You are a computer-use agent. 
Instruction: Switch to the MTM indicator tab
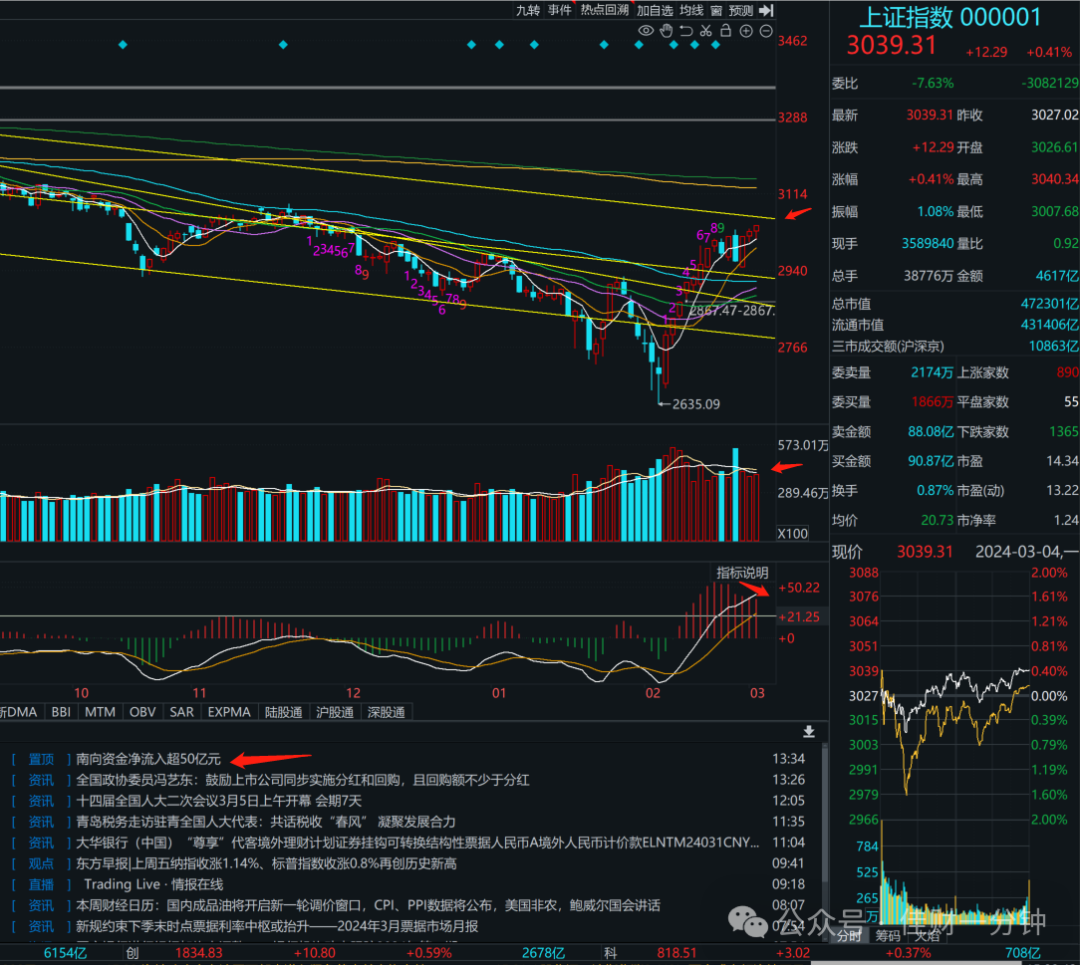[x=100, y=712]
